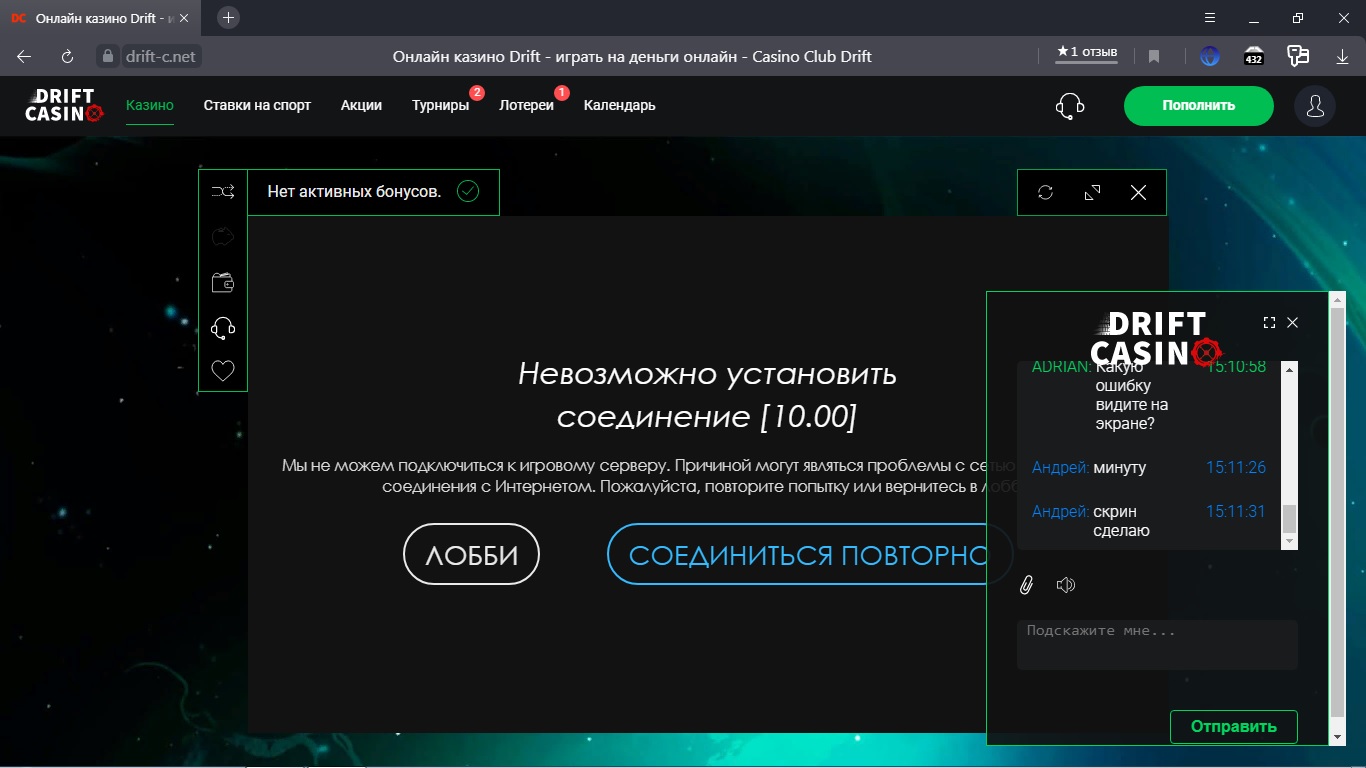This screenshot has width=1366, height=768.
Task: Expand the chat widget to fullscreen
Action: [x=1269, y=322]
